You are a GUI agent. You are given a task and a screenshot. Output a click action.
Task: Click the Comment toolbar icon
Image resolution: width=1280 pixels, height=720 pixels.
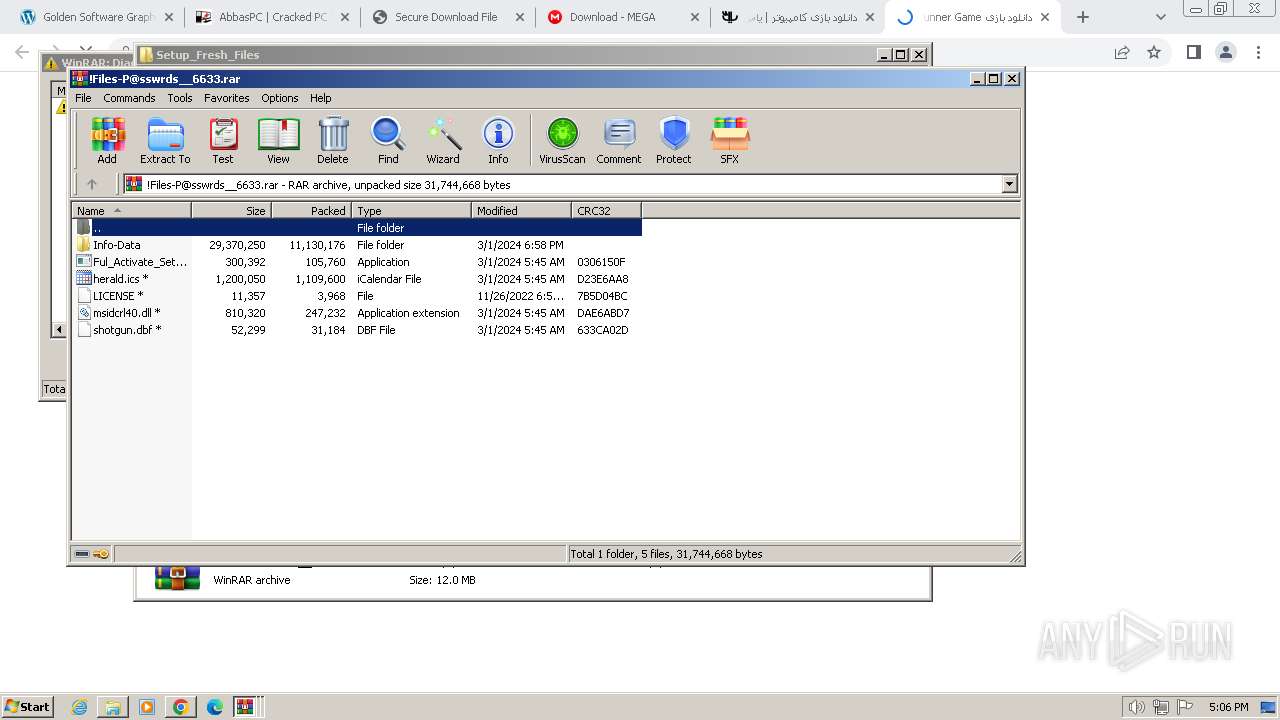tap(619, 140)
